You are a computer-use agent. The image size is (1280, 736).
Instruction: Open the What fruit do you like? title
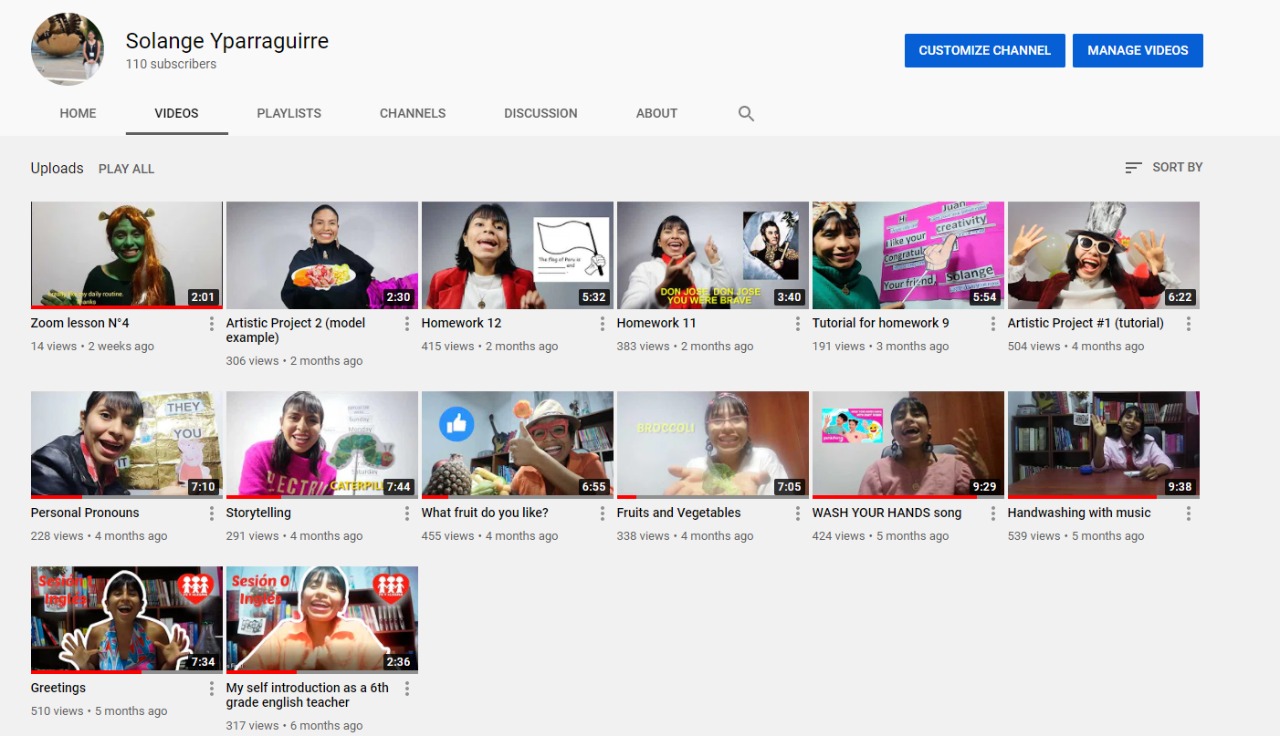pyautogui.click(x=485, y=513)
